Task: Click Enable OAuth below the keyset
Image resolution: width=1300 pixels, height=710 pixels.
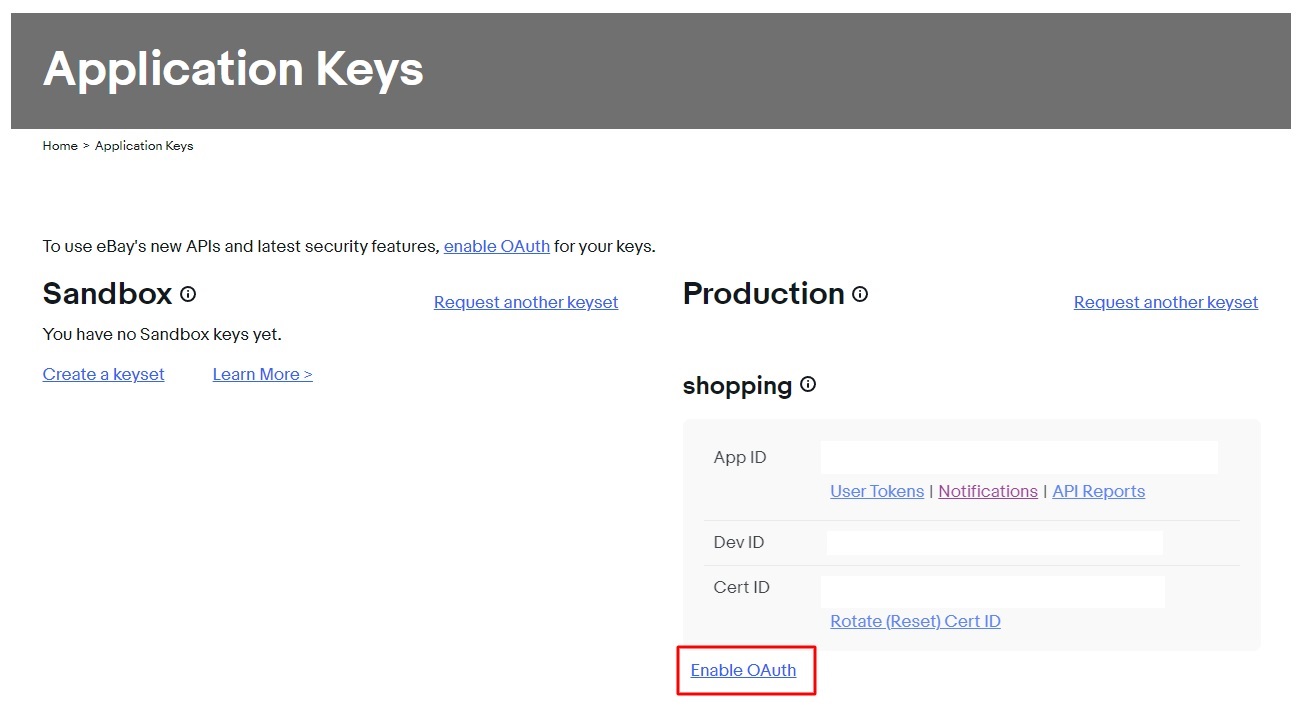Action: 744,670
